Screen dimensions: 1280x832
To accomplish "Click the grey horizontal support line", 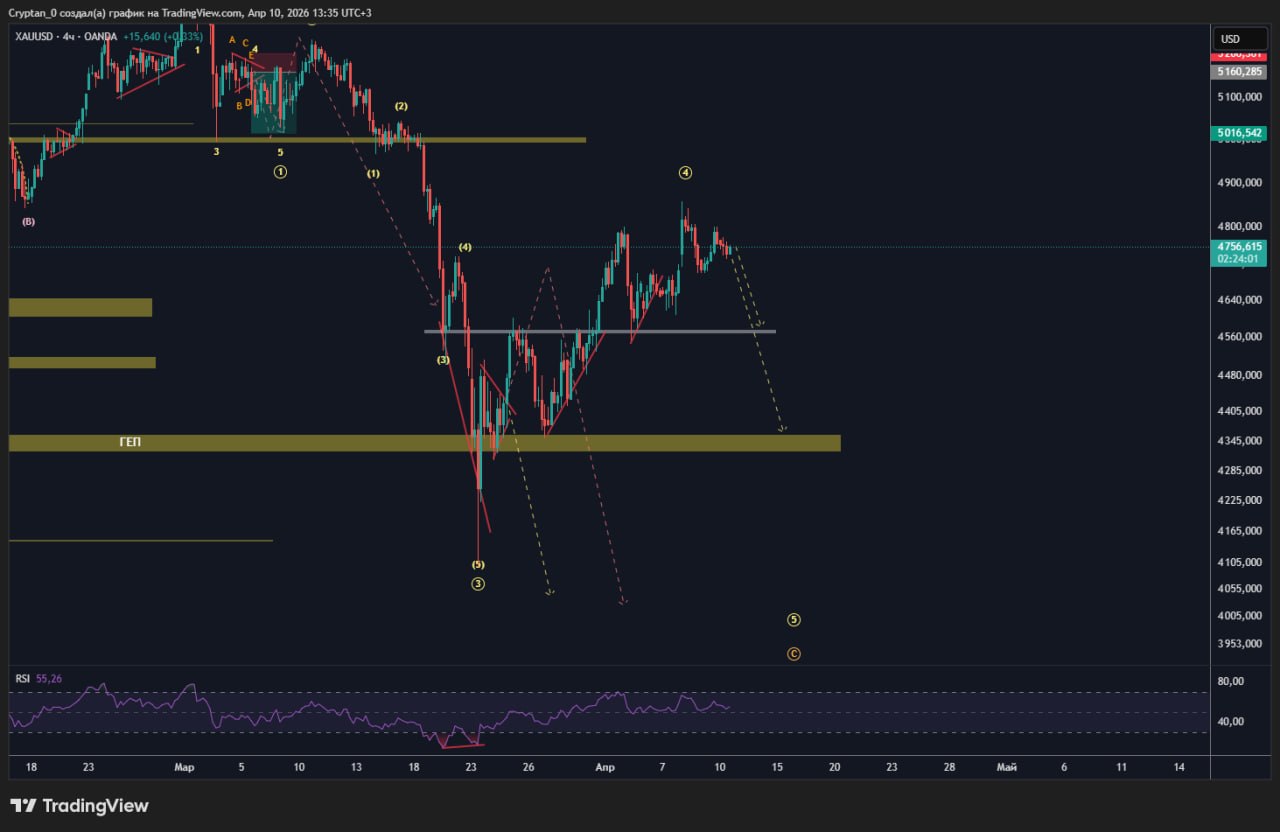I will pos(600,331).
